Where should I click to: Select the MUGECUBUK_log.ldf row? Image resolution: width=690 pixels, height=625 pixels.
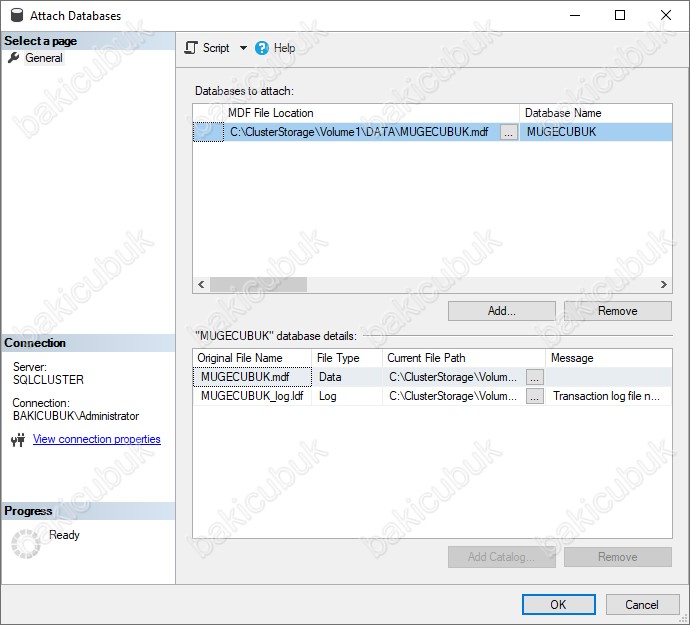pos(252,396)
